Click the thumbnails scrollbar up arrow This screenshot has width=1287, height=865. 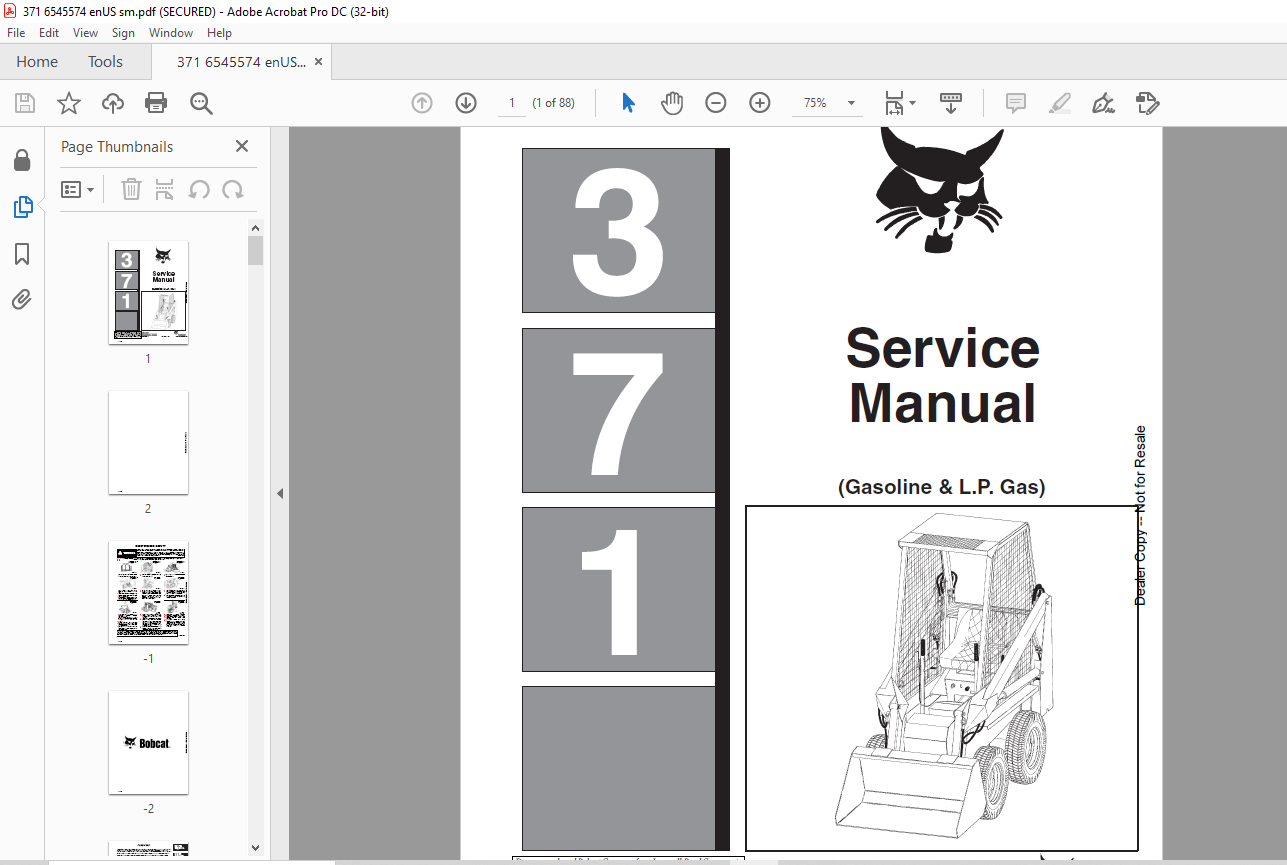(x=256, y=228)
